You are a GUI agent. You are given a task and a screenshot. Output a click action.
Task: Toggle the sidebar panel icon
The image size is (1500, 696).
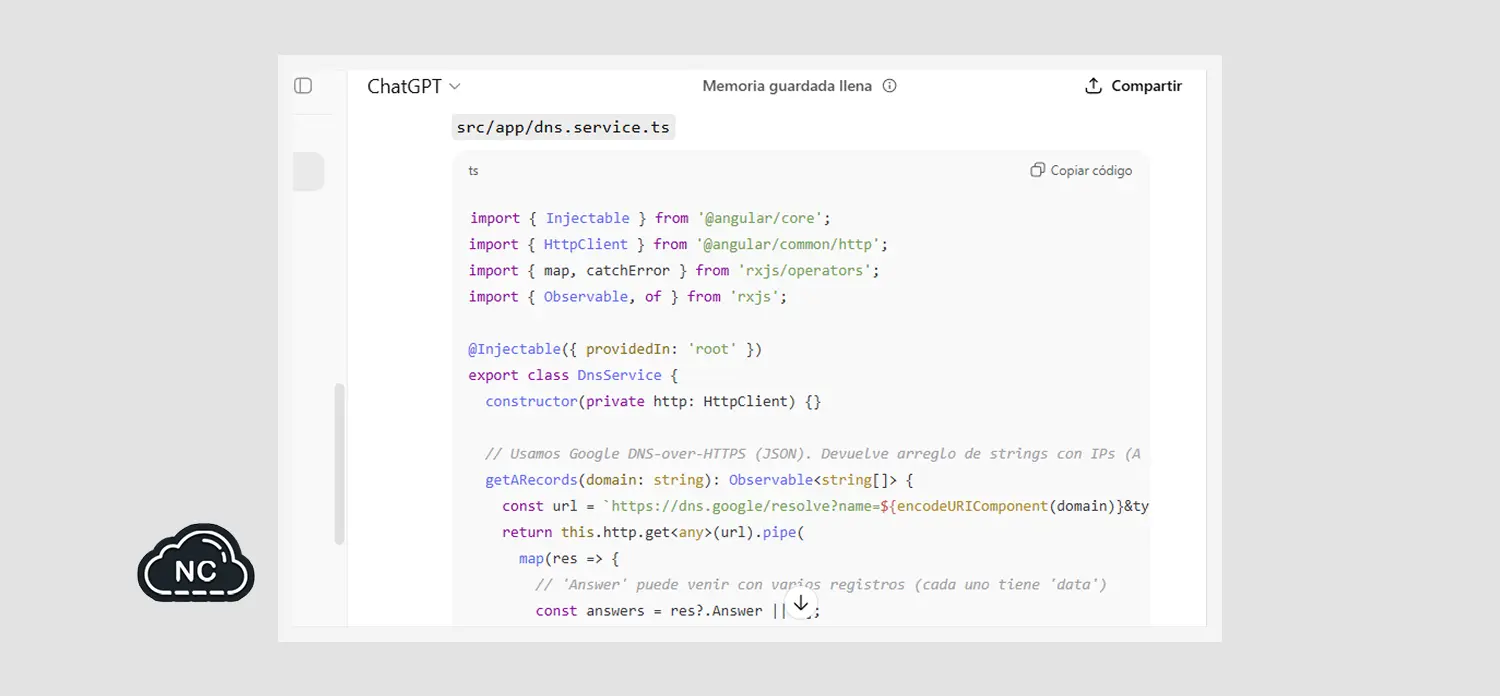[303, 86]
